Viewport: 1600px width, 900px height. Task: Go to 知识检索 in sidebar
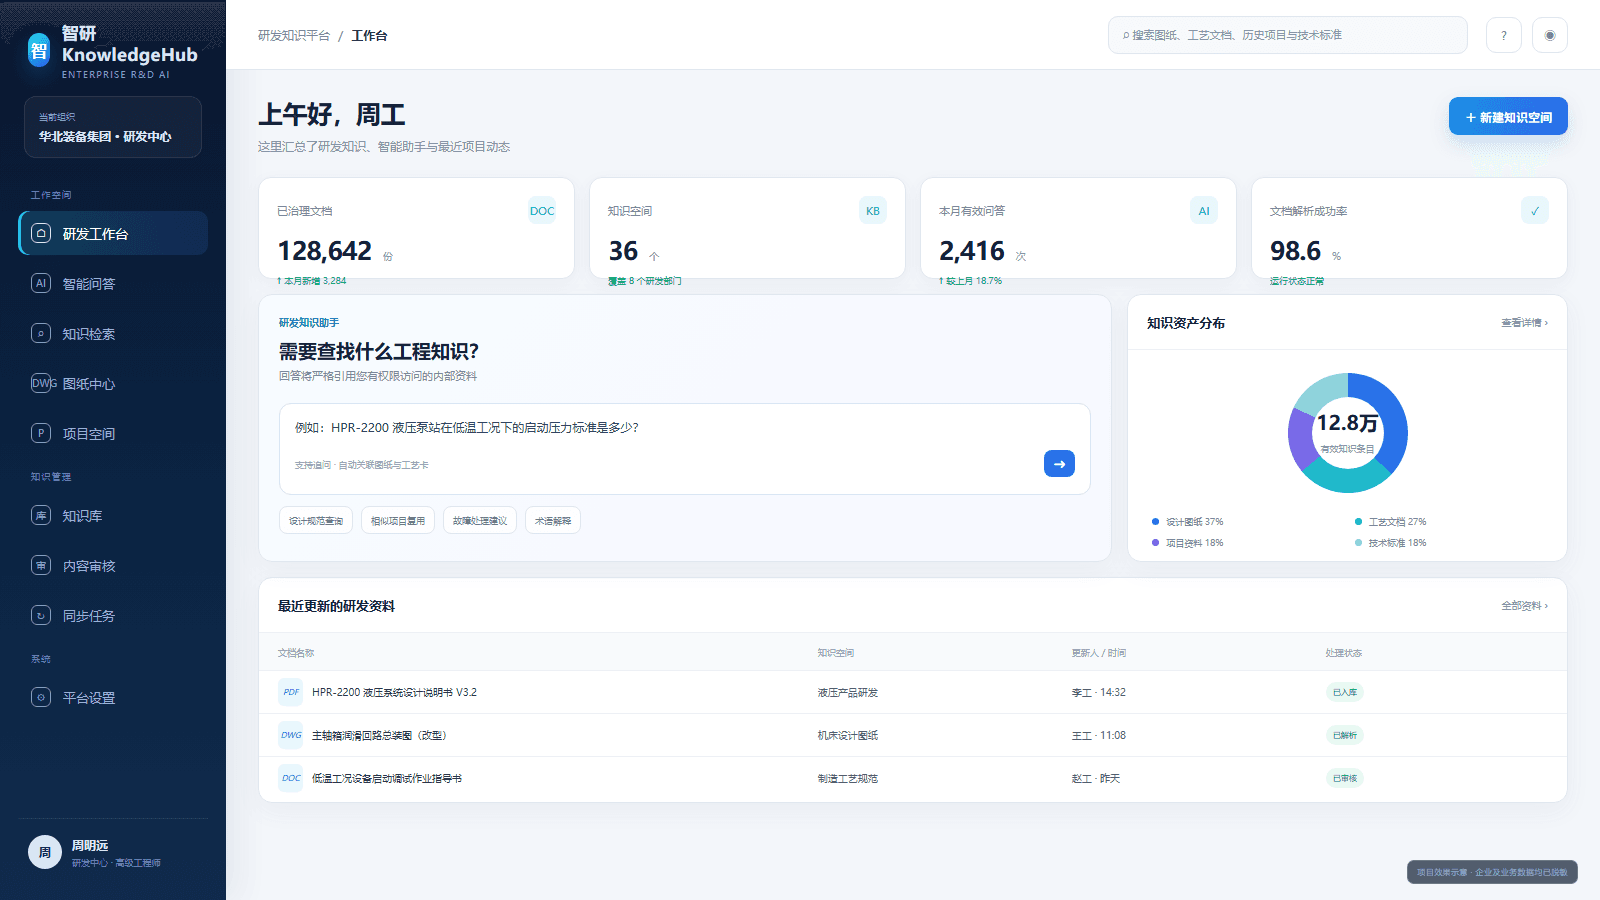[x=113, y=333]
